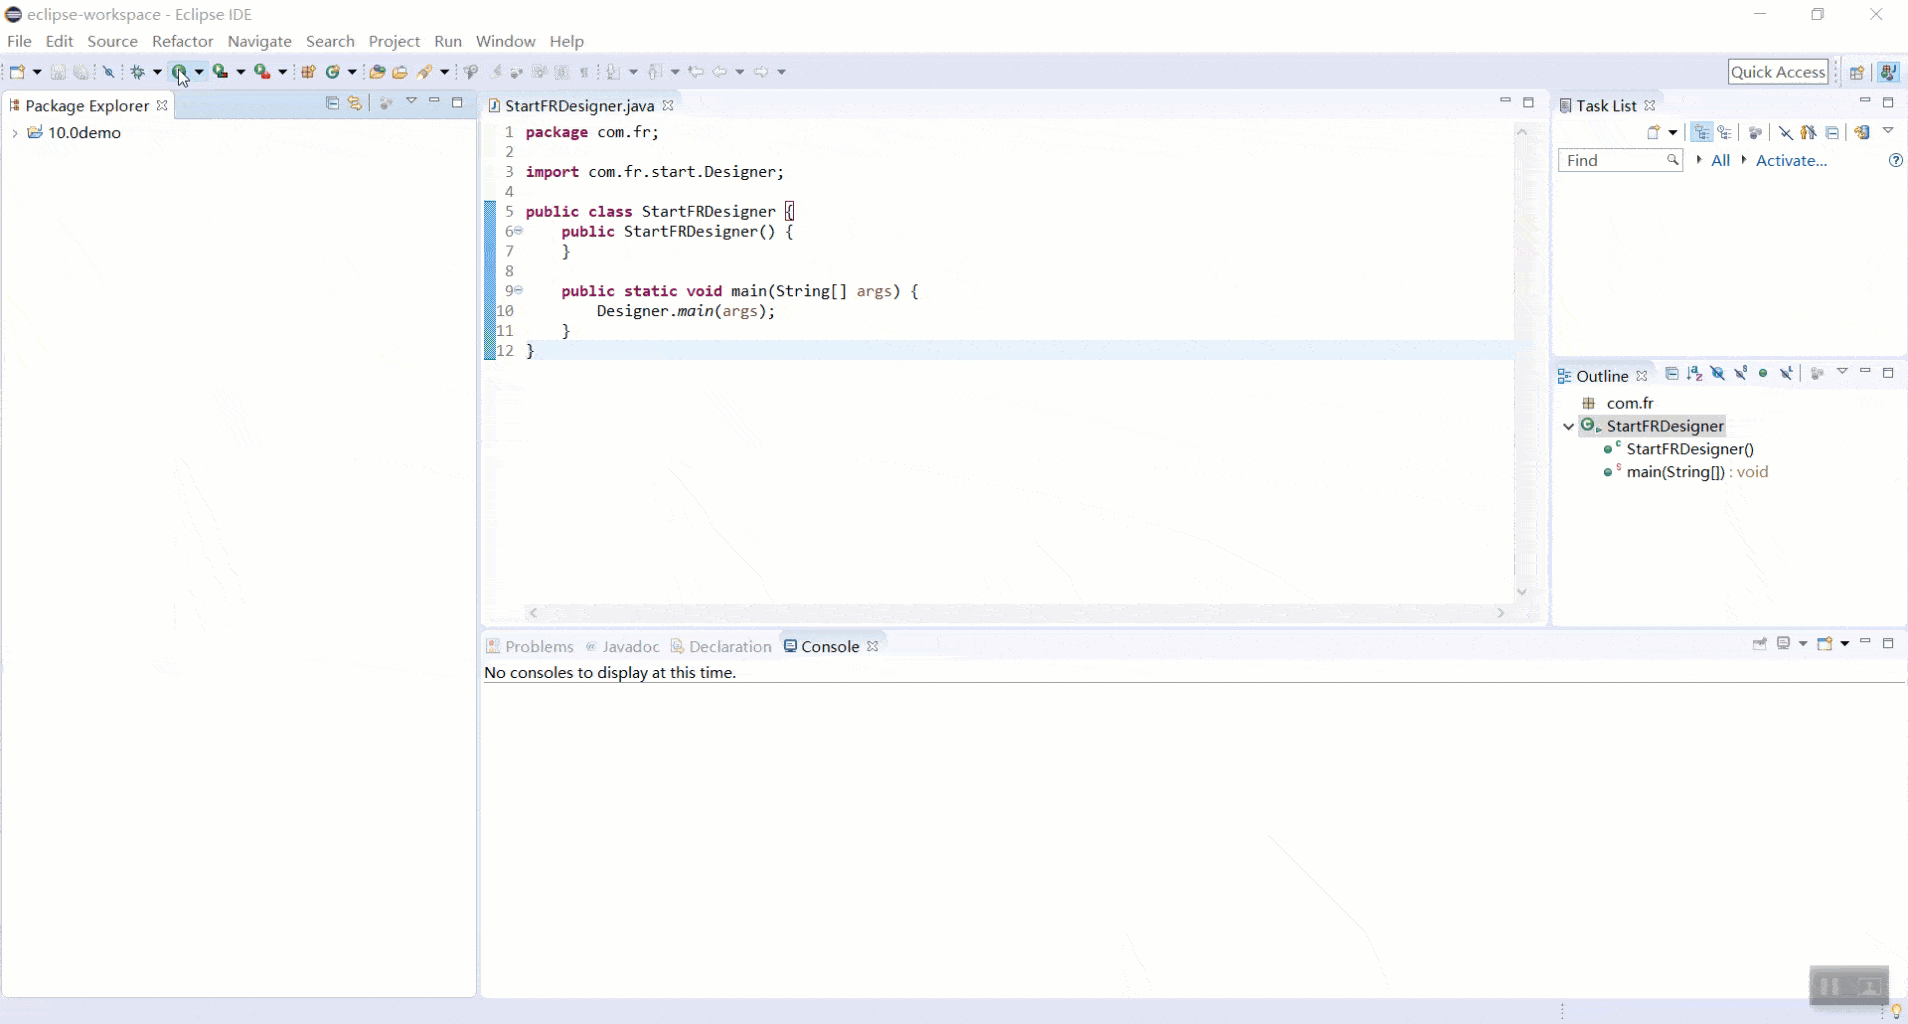The width and height of the screenshot is (1908, 1024).
Task: Switch to the Problems tab
Action: [x=539, y=647]
